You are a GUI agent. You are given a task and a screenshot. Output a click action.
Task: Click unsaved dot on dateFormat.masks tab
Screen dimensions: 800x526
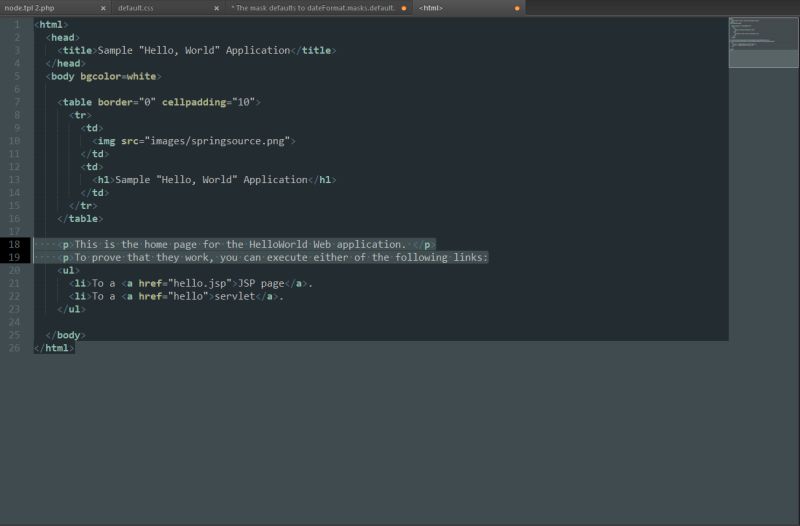click(x=404, y=8)
